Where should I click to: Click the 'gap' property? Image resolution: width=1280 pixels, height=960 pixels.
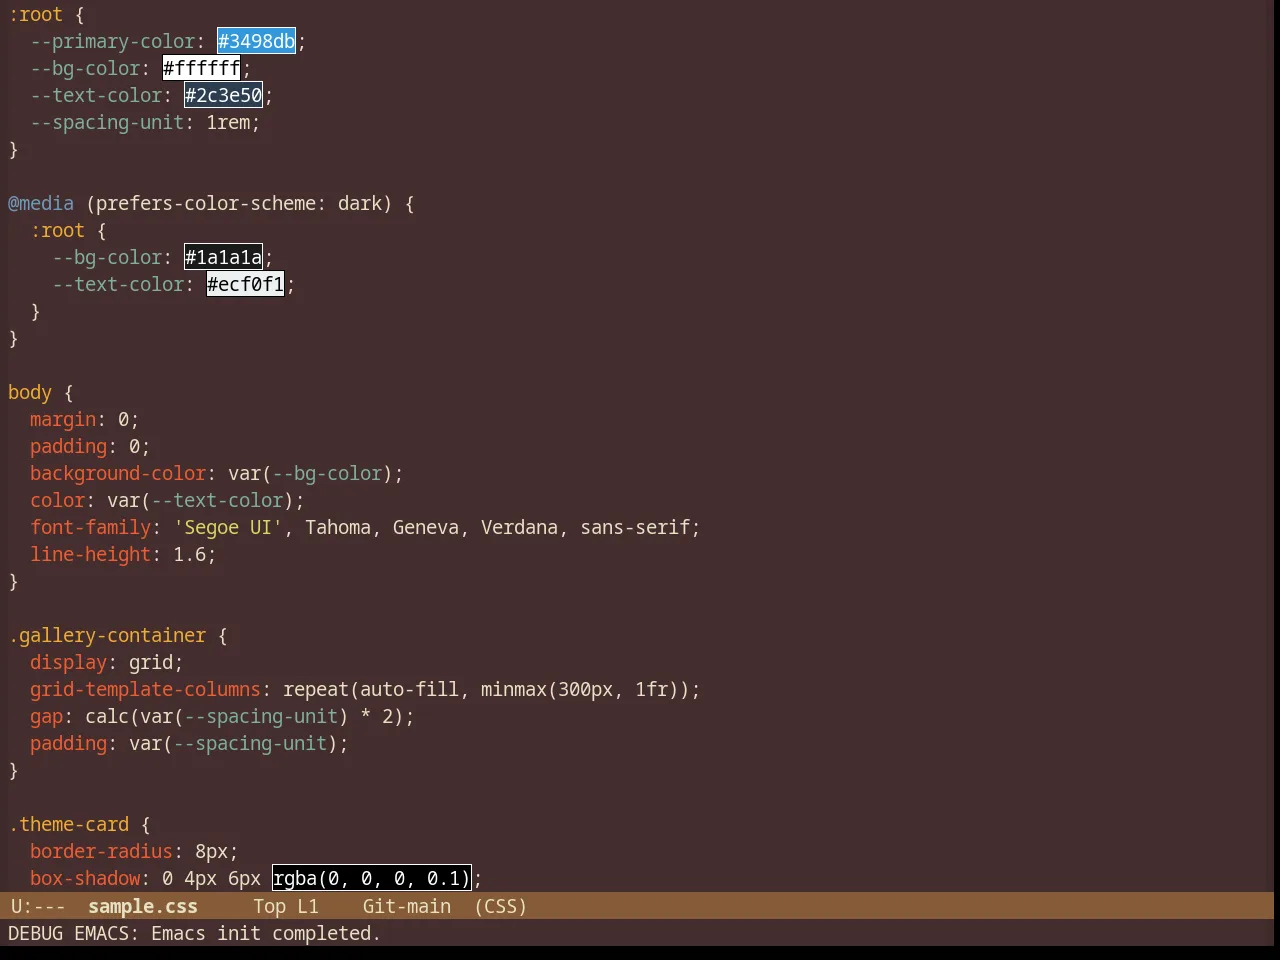click(x=46, y=716)
